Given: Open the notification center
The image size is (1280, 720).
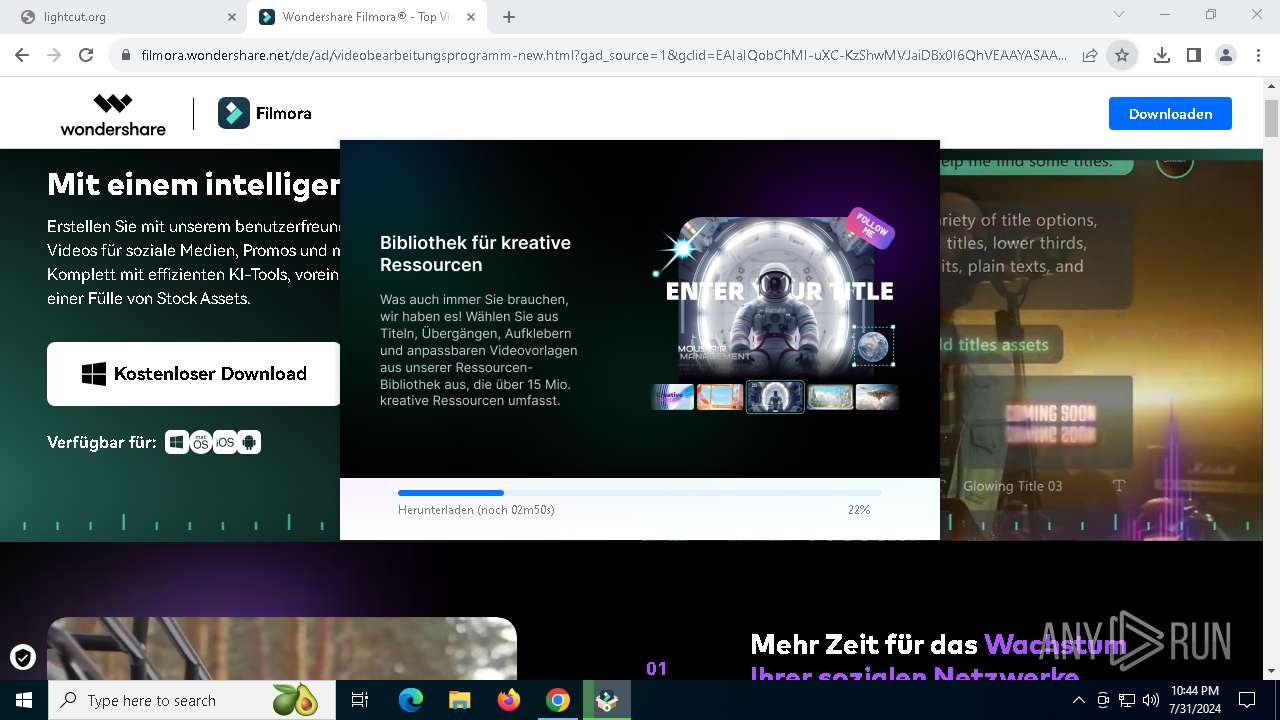Looking at the screenshot, I should pos(1247,700).
